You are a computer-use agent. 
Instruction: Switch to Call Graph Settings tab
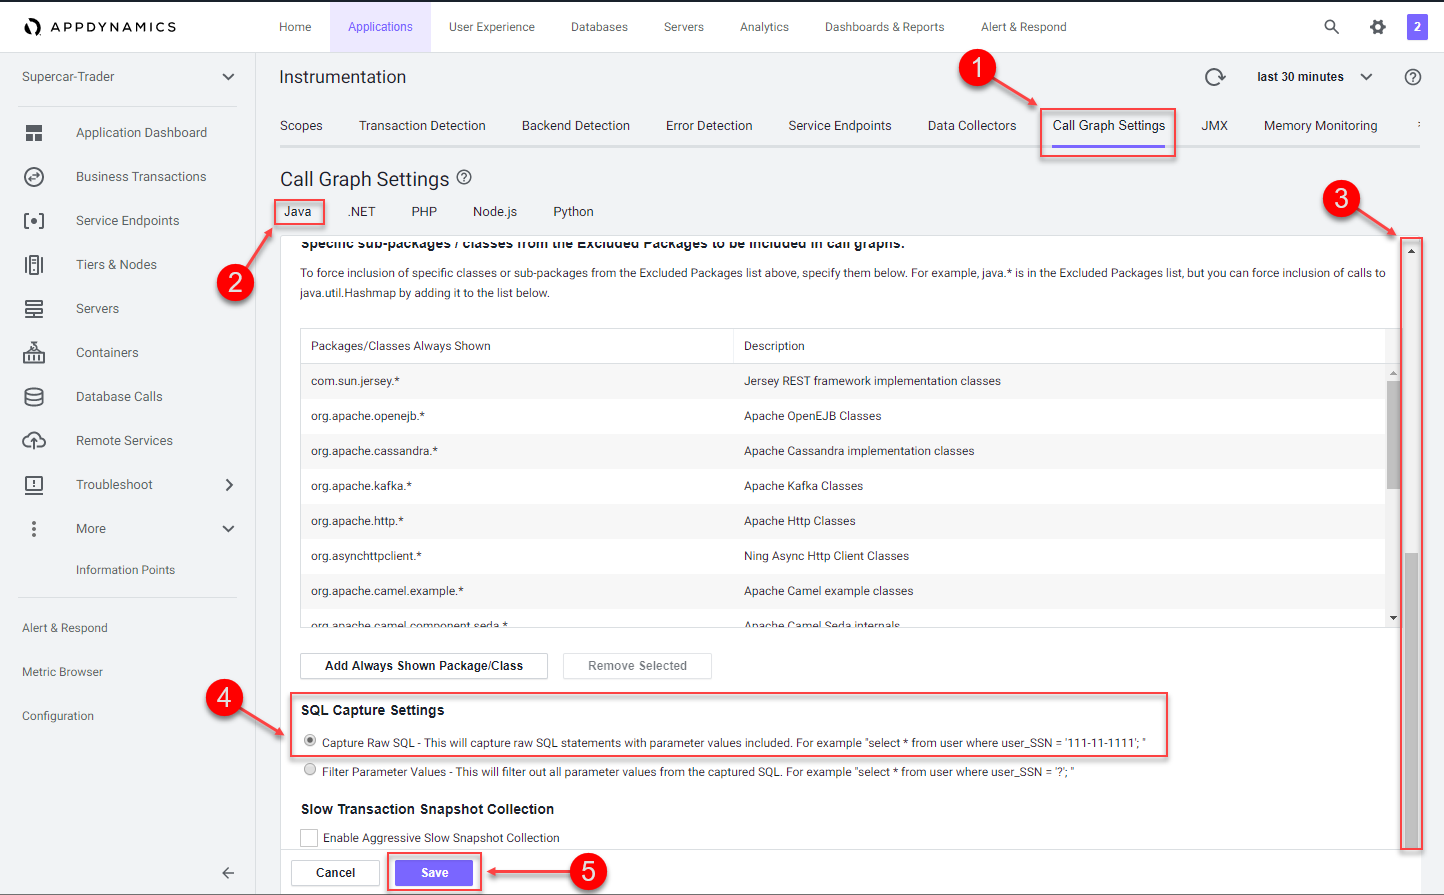pos(1108,126)
